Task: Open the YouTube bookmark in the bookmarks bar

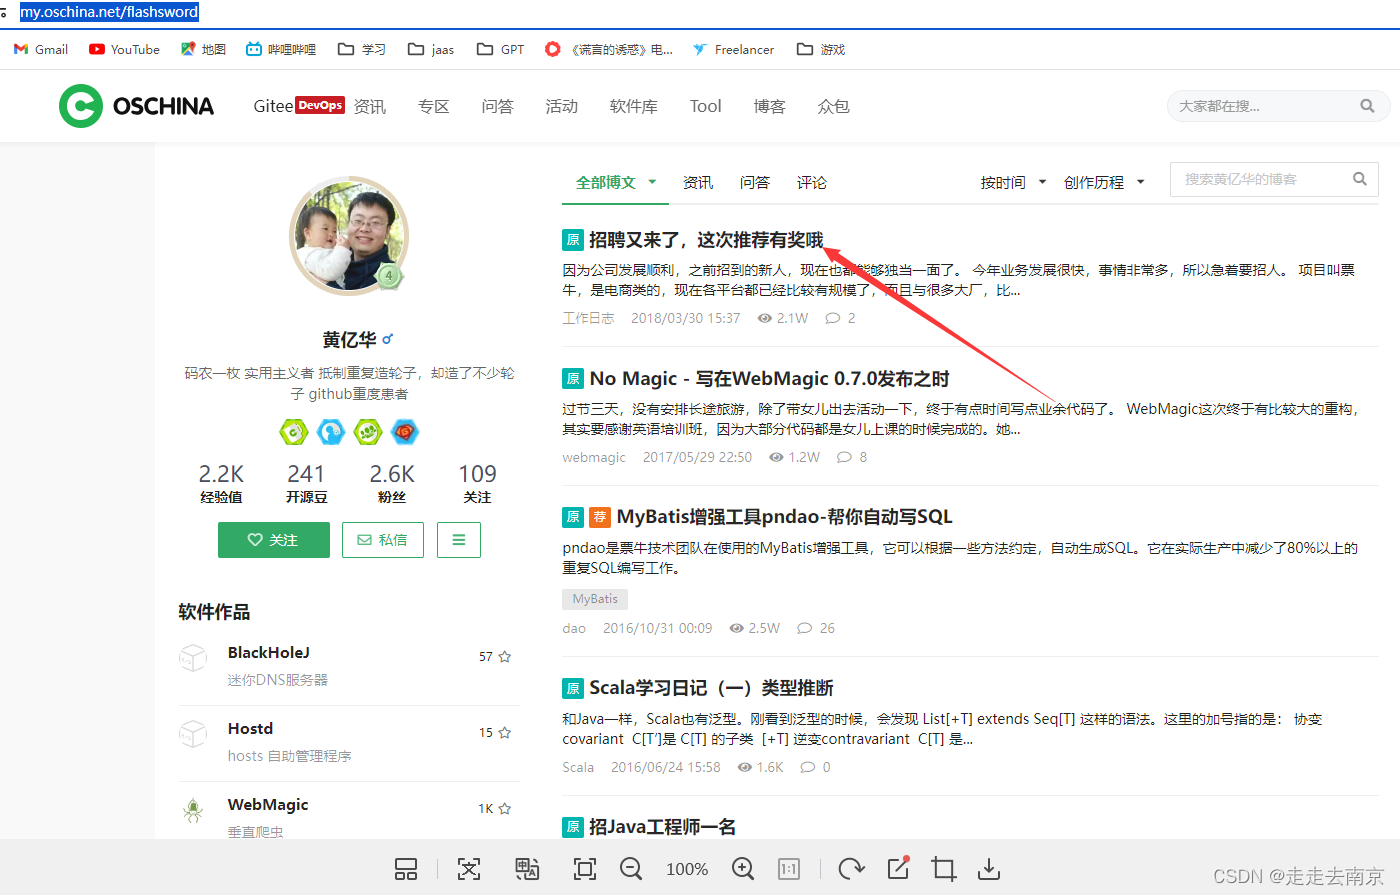Action: (124, 48)
